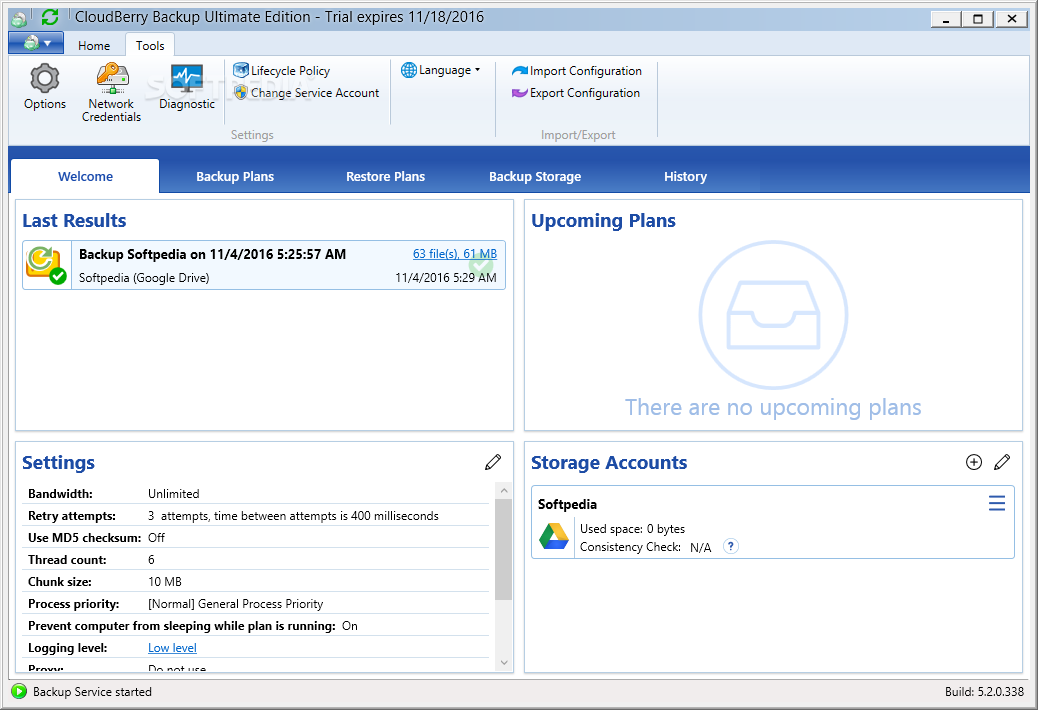The height and width of the screenshot is (710, 1038).
Task: Select the Tools ribbon tab
Action: click(x=150, y=46)
